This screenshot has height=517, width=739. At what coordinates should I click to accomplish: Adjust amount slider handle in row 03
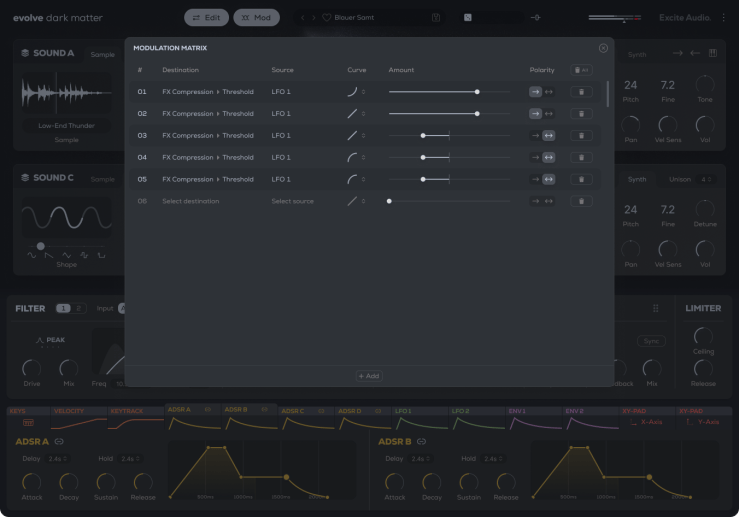point(423,136)
